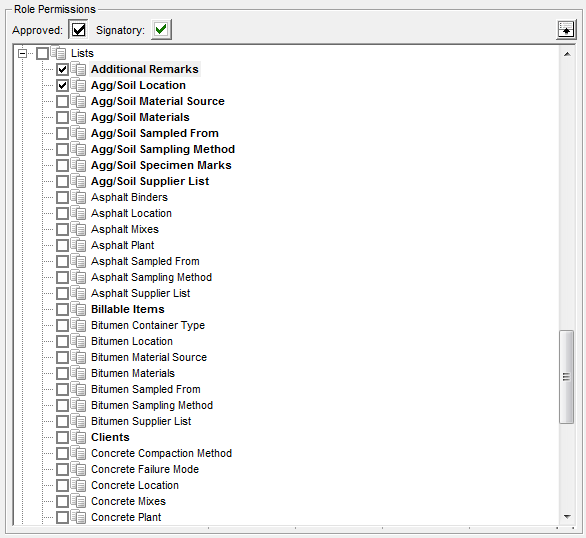Click the icon next to Agg/Soil Materials
The image size is (586, 538).
78,117
